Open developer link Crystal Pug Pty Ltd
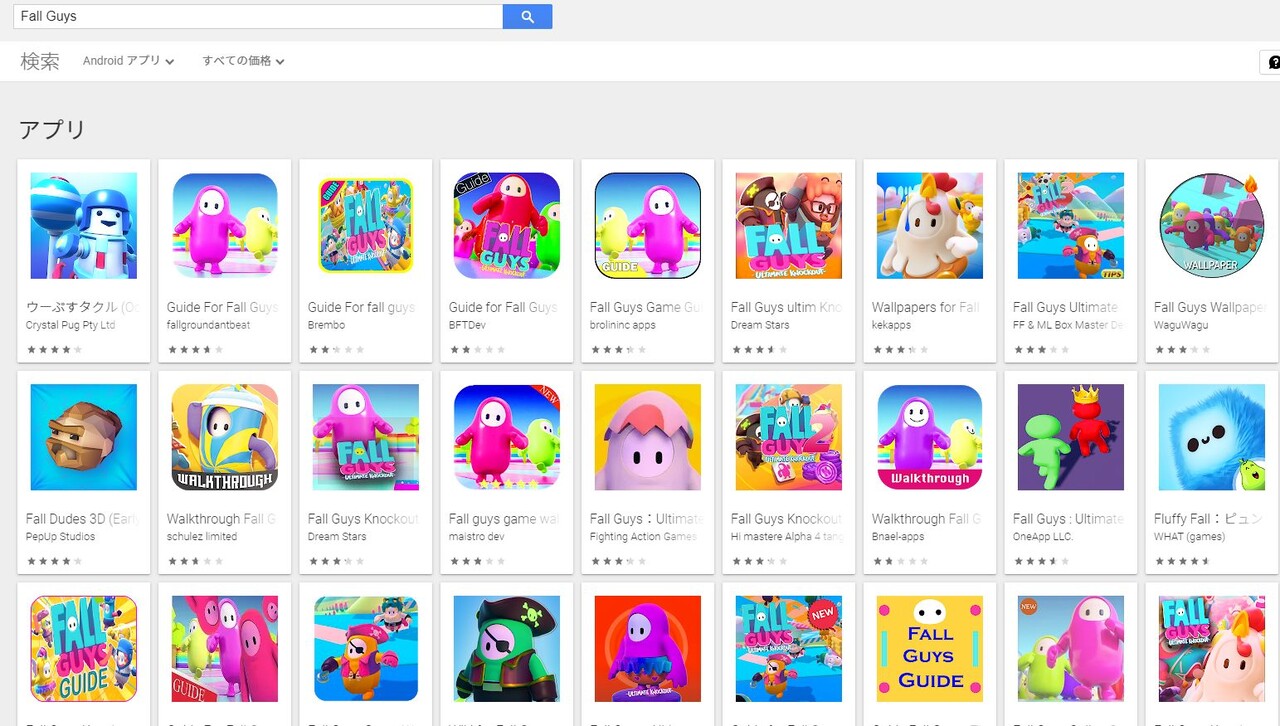This screenshot has width=1280, height=726. (70, 325)
